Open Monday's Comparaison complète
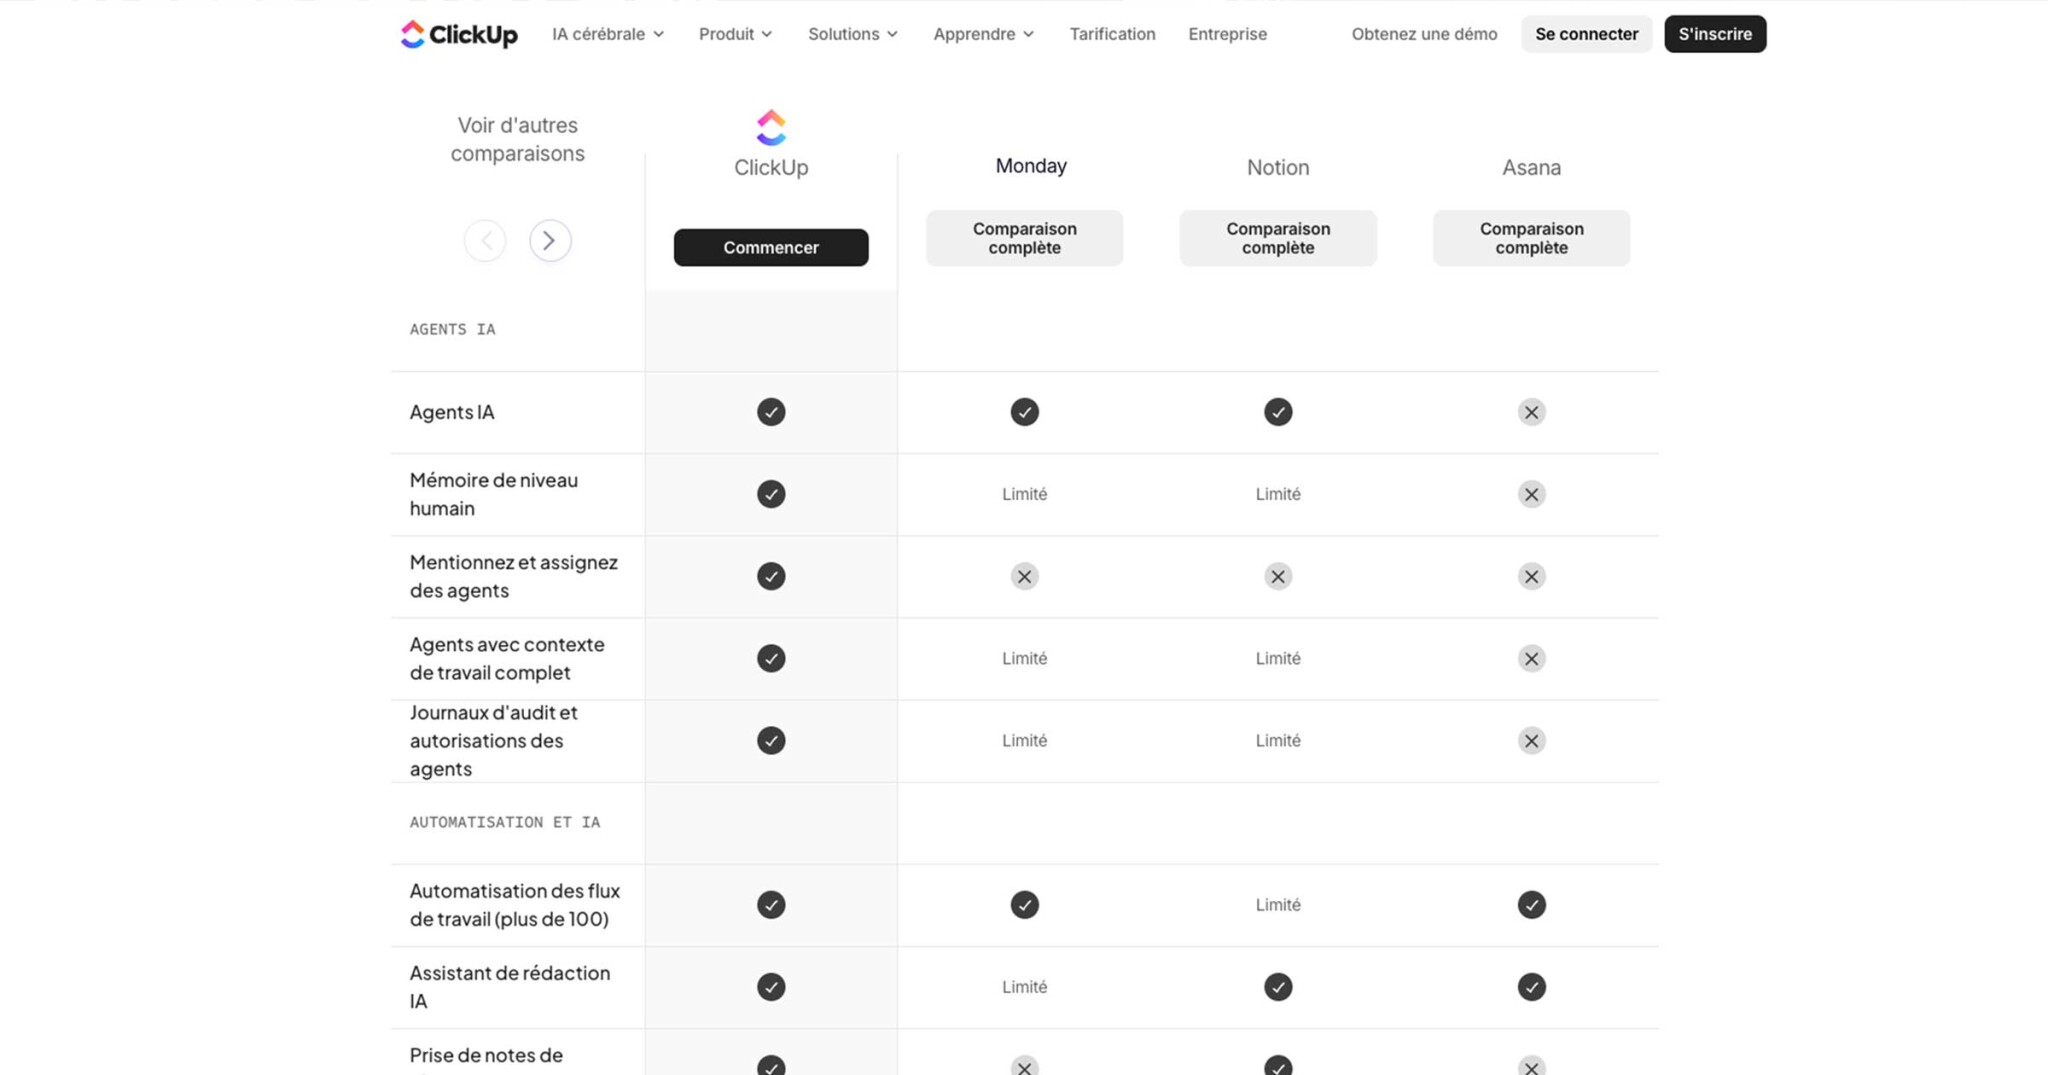Viewport: 2048px width, 1075px height. 1024,238
